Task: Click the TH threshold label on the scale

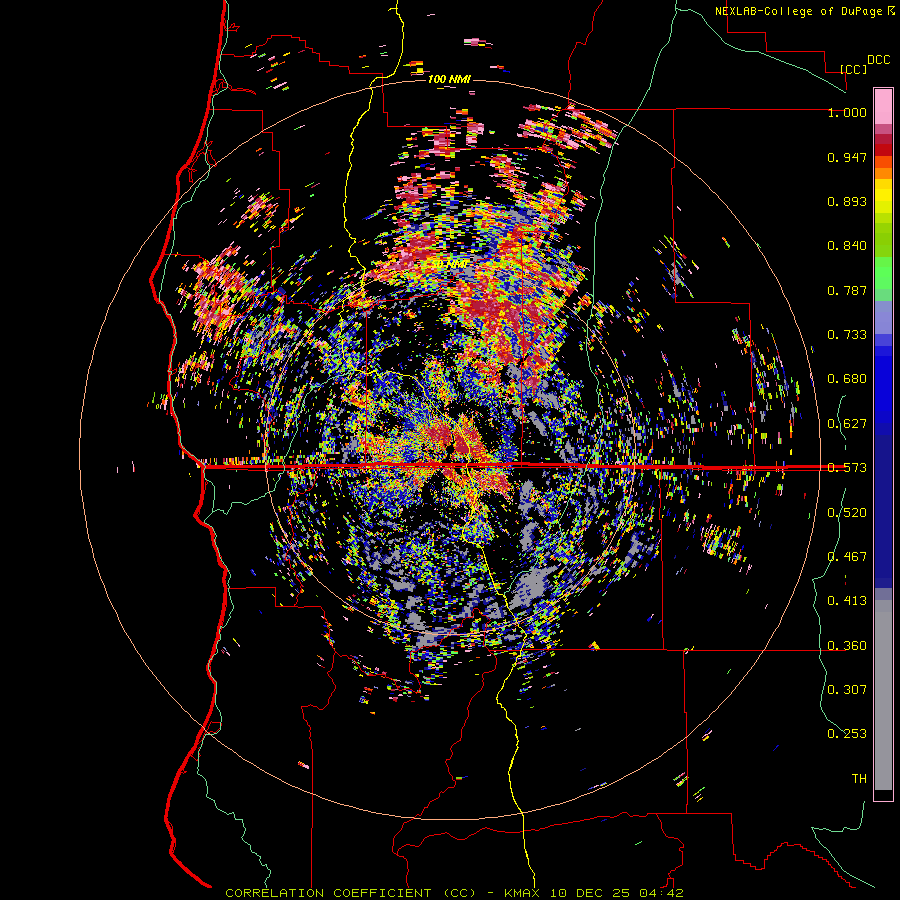Action: click(x=859, y=779)
